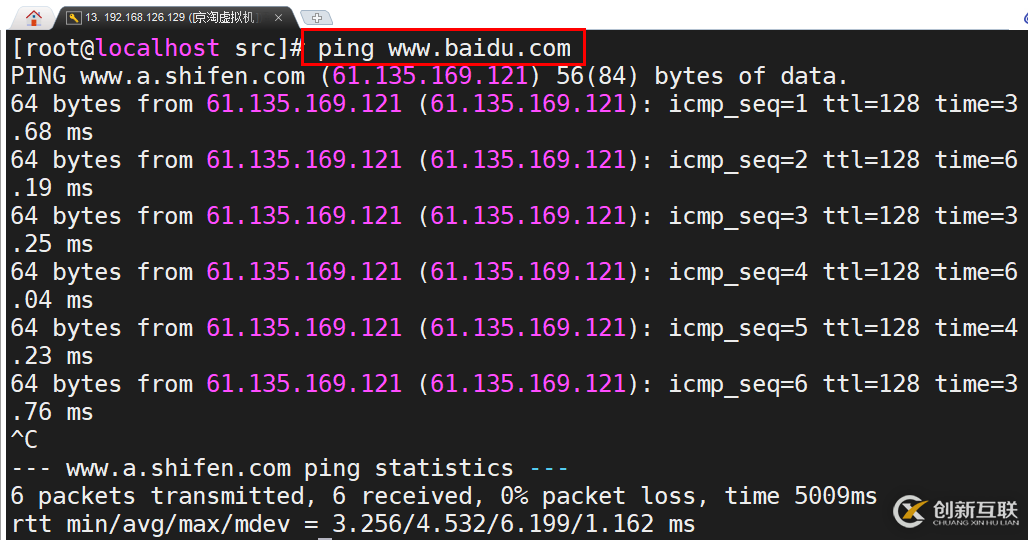Image resolution: width=1028 pixels, height=540 pixels.
Task: Close the 192.168.126.129 session tab
Action: [x=279, y=18]
